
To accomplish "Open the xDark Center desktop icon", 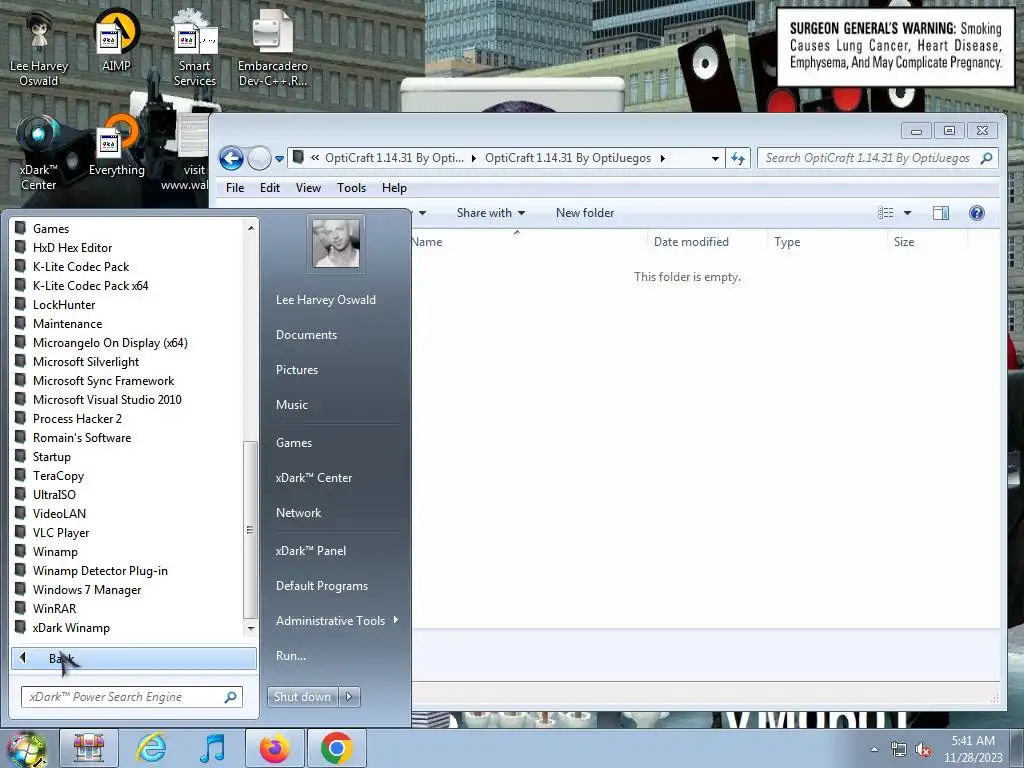I will [x=39, y=154].
